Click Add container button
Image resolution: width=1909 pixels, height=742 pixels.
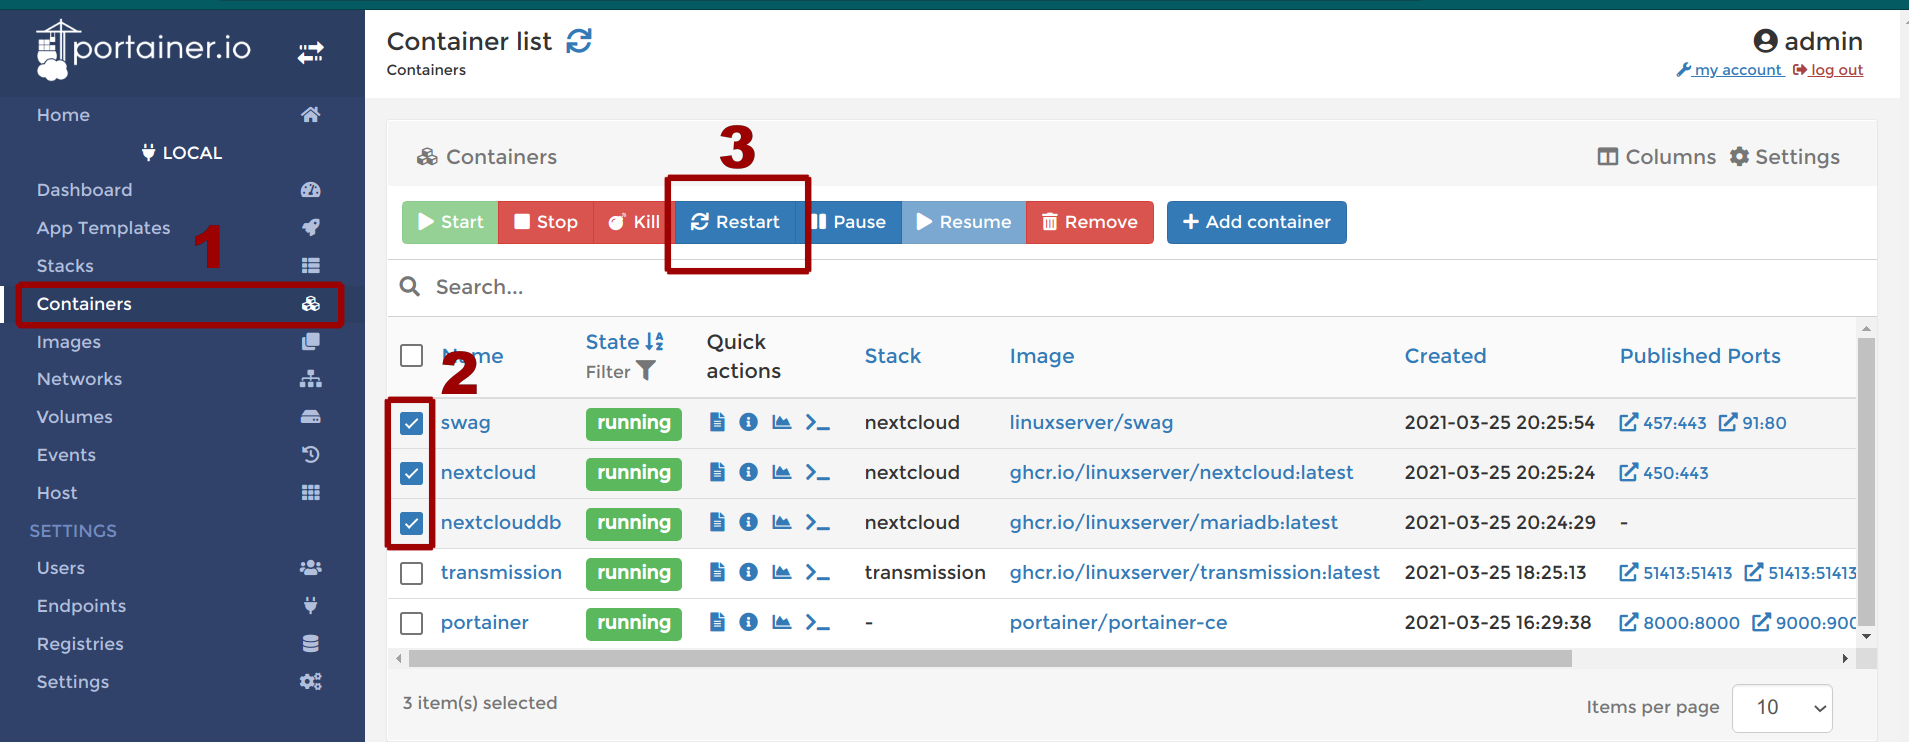click(x=1257, y=222)
